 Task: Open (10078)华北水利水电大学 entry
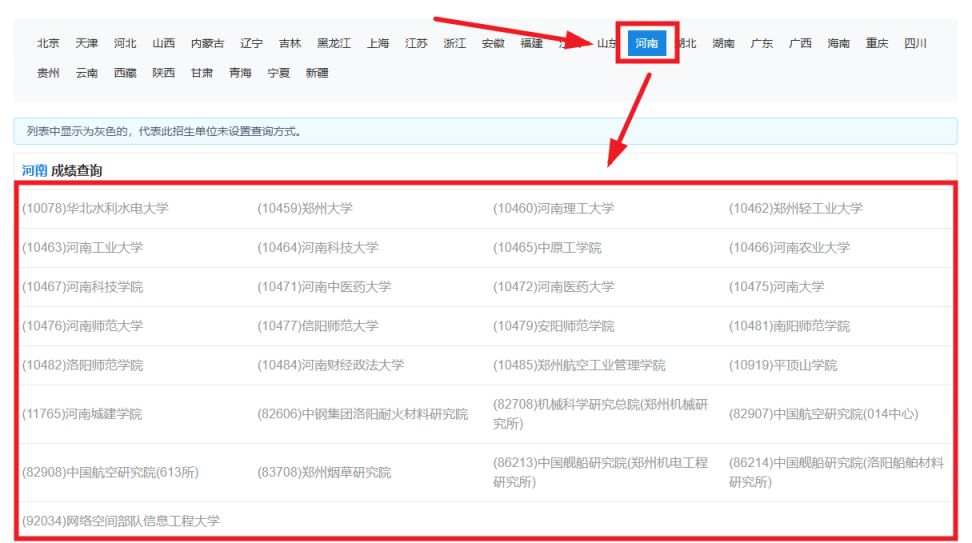click(95, 208)
